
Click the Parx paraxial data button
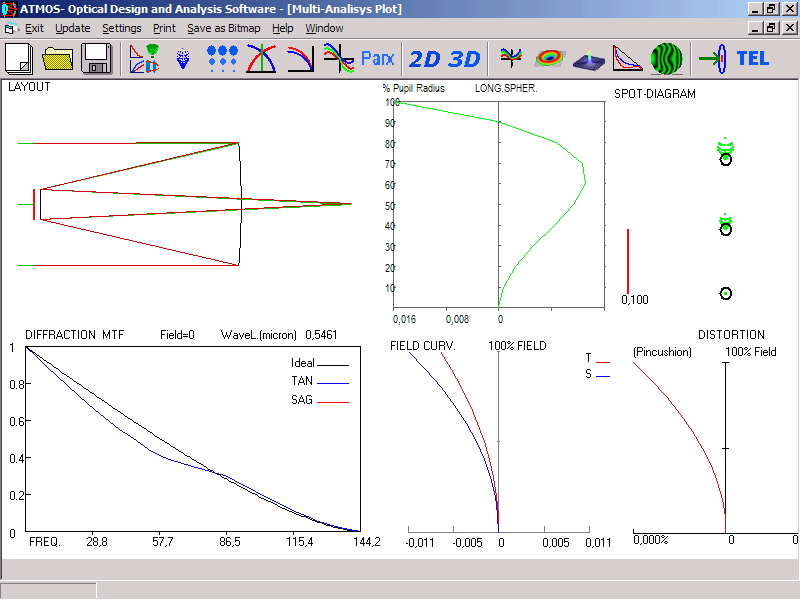click(x=378, y=58)
